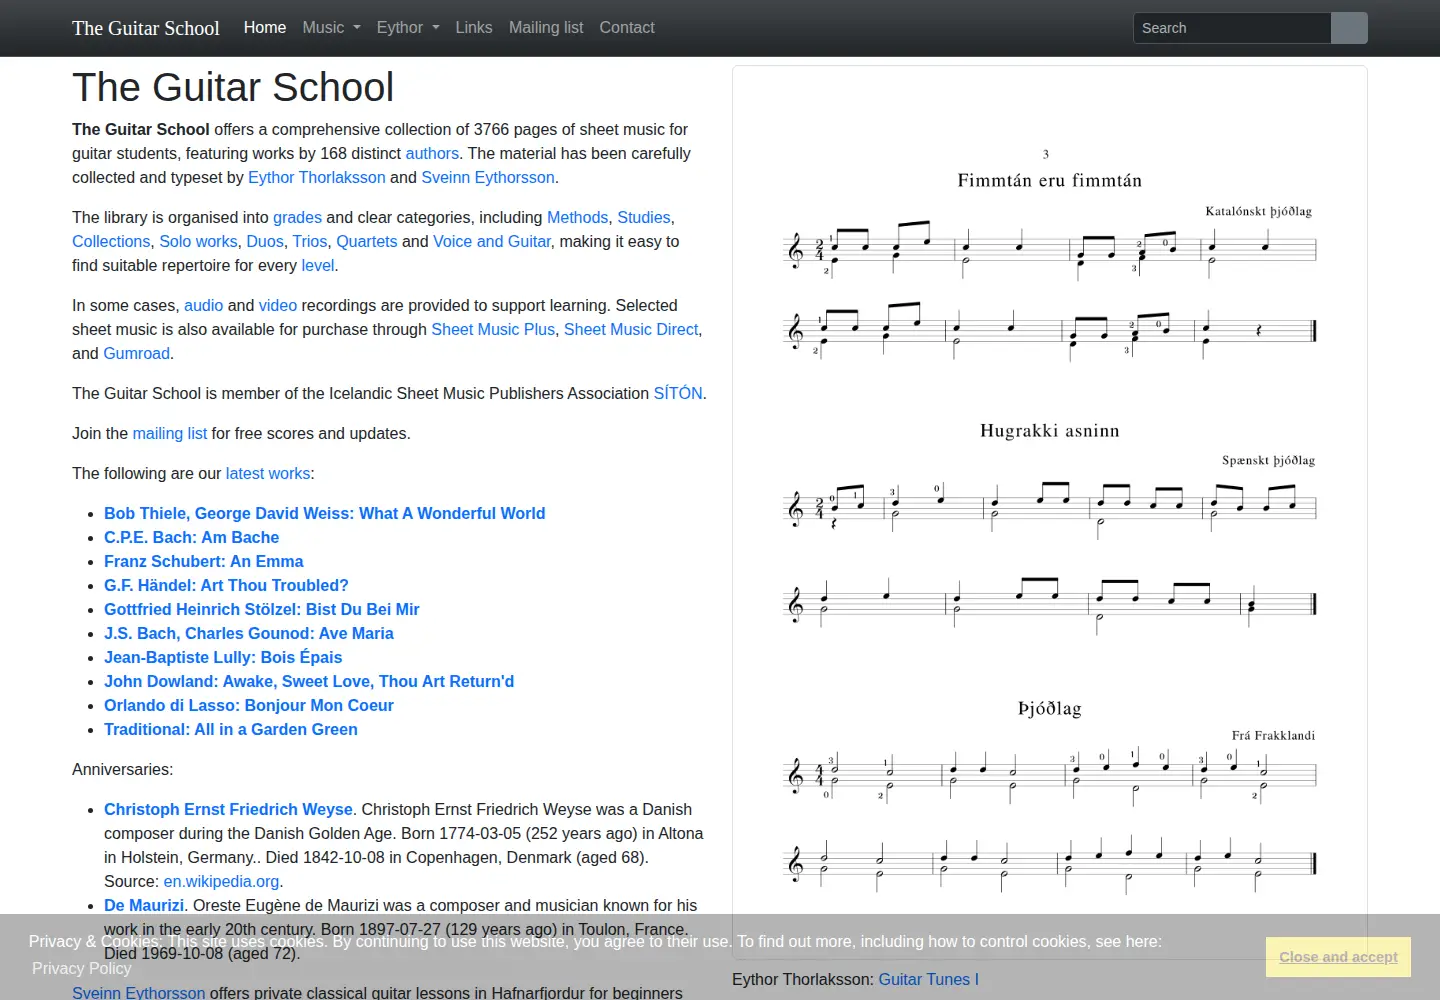Open the Home nav item
The height and width of the screenshot is (1000, 1440).
tap(265, 28)
